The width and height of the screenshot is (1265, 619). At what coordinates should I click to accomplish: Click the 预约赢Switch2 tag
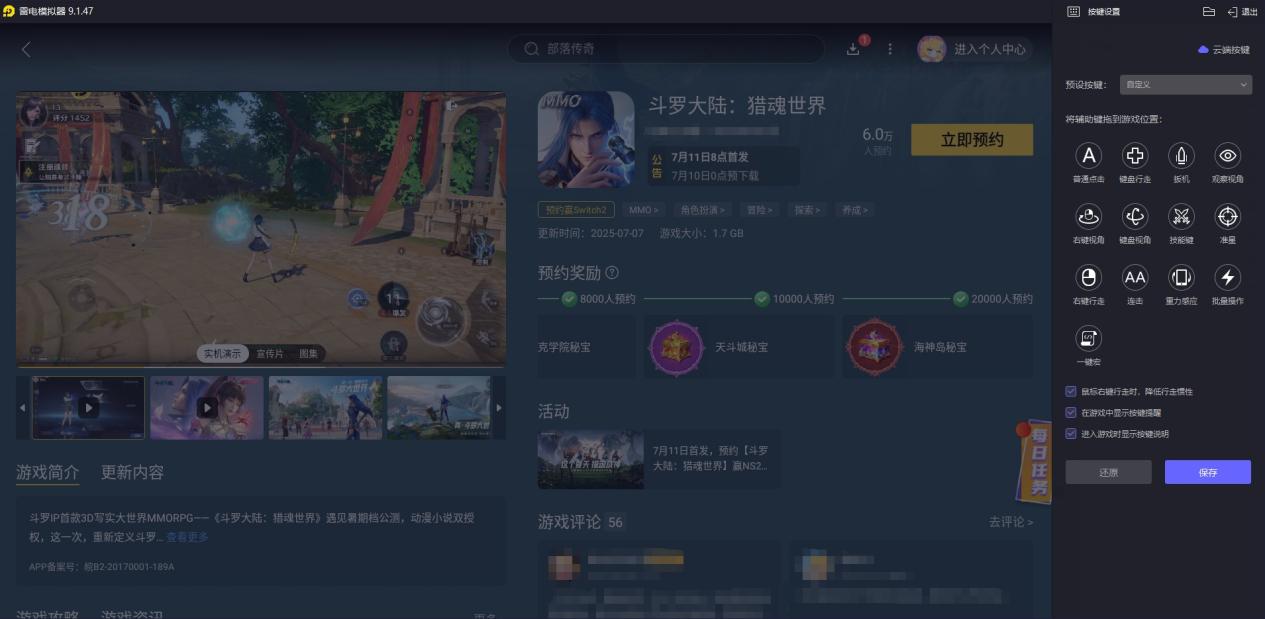576,210
